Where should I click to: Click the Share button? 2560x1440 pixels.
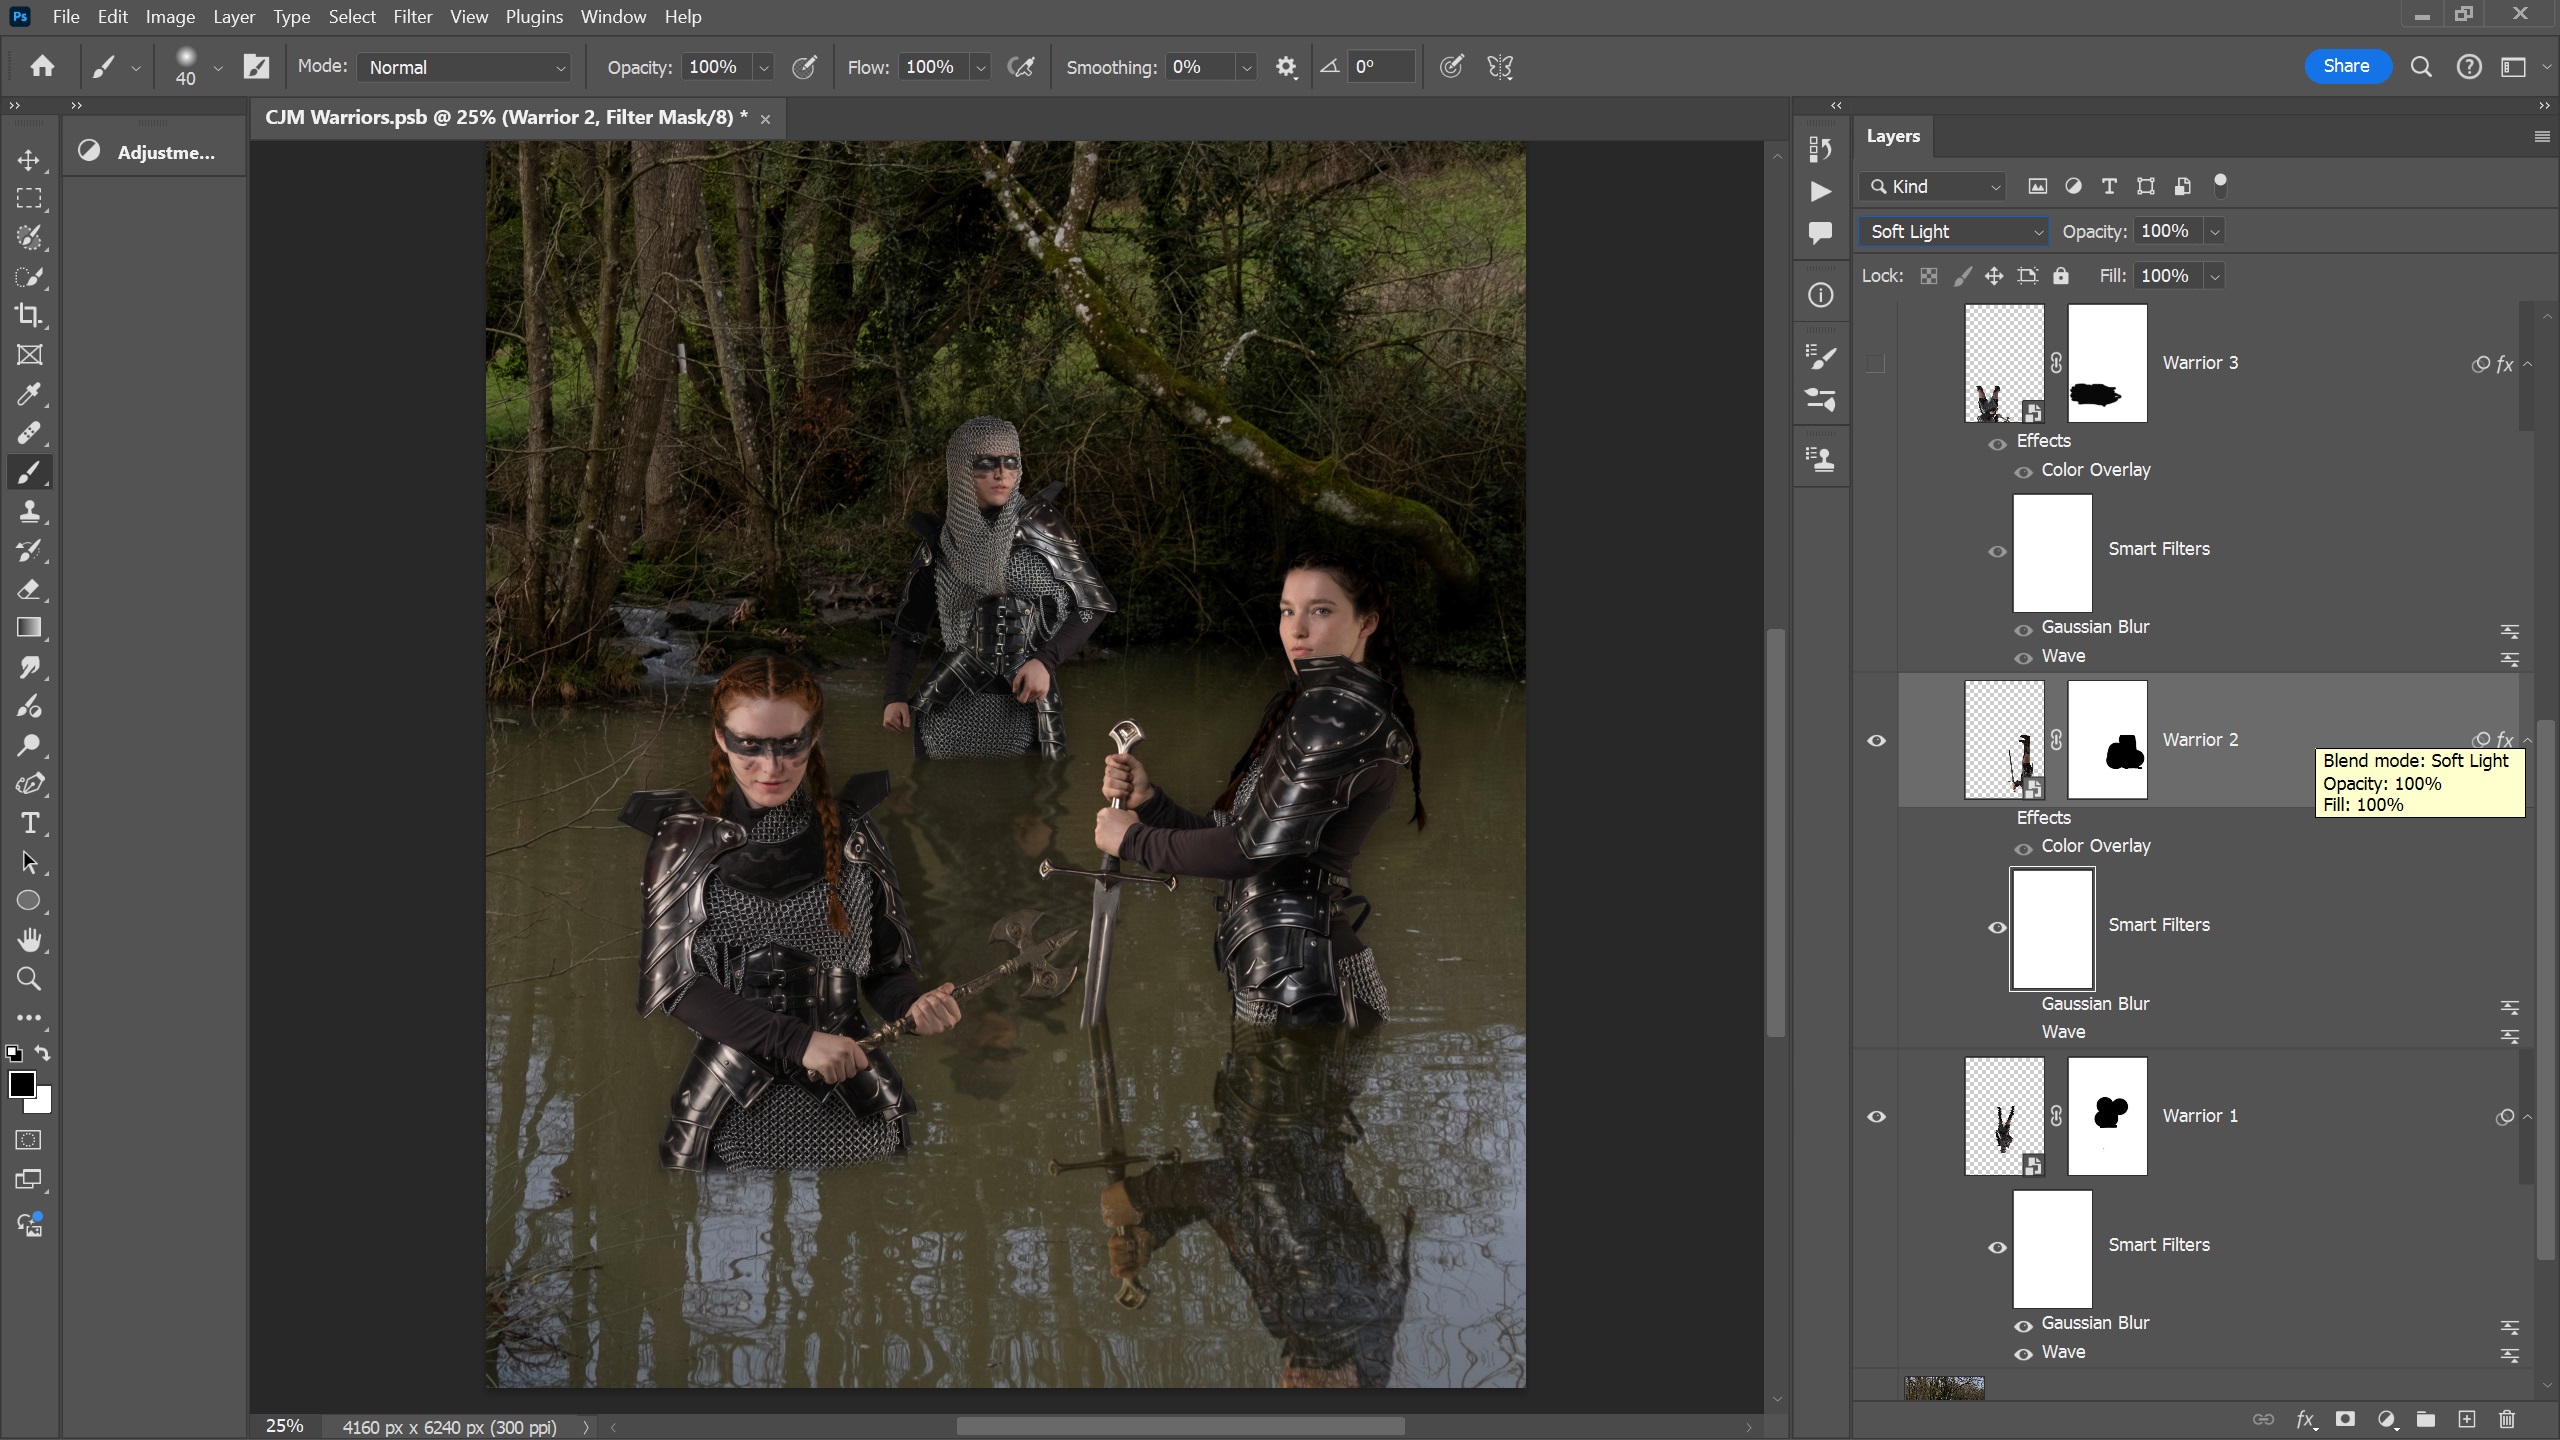pyautogui.click(x=2346, y=66)
